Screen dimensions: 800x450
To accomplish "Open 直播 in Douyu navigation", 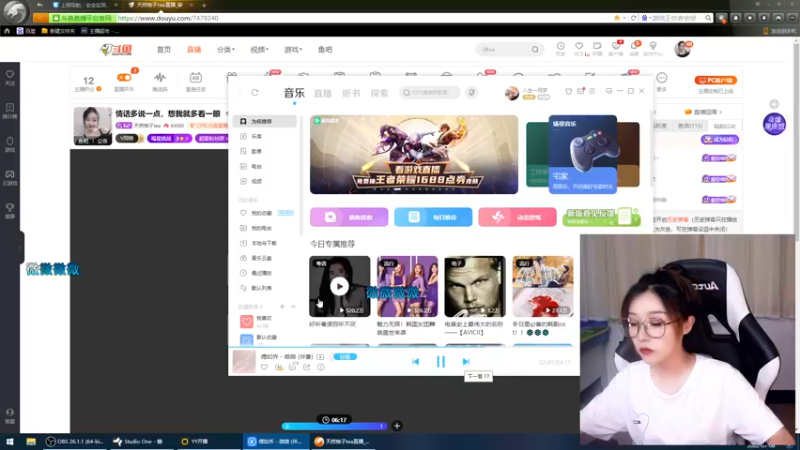I will pyautogui.click(x=194, y=49).
